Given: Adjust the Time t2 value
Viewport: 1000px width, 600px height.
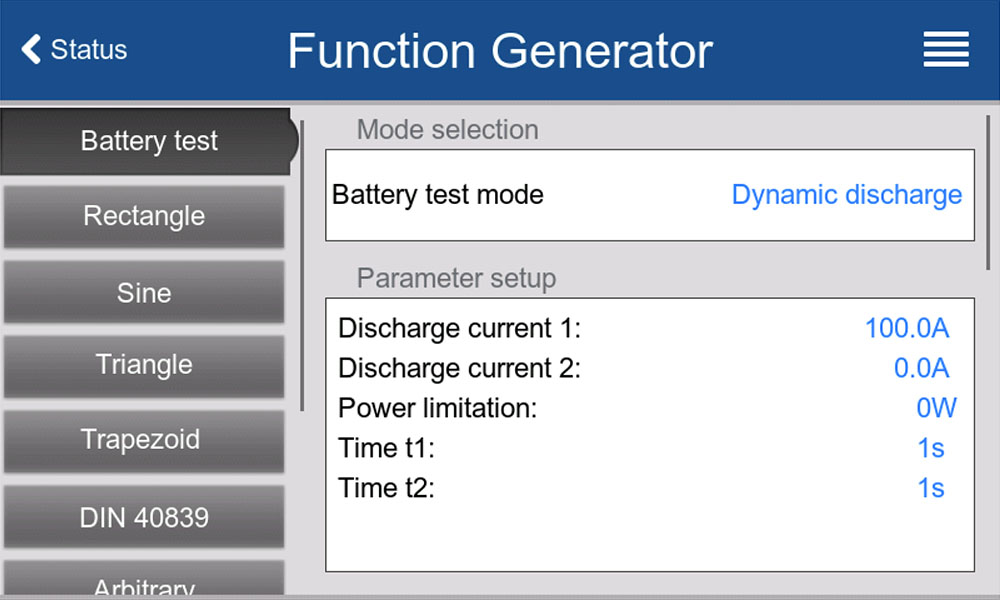Looking at the screenshot, I should [930, 488].
